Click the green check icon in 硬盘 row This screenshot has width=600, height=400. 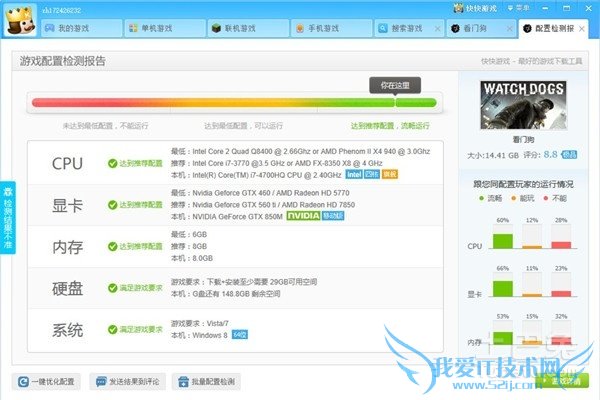112,287
